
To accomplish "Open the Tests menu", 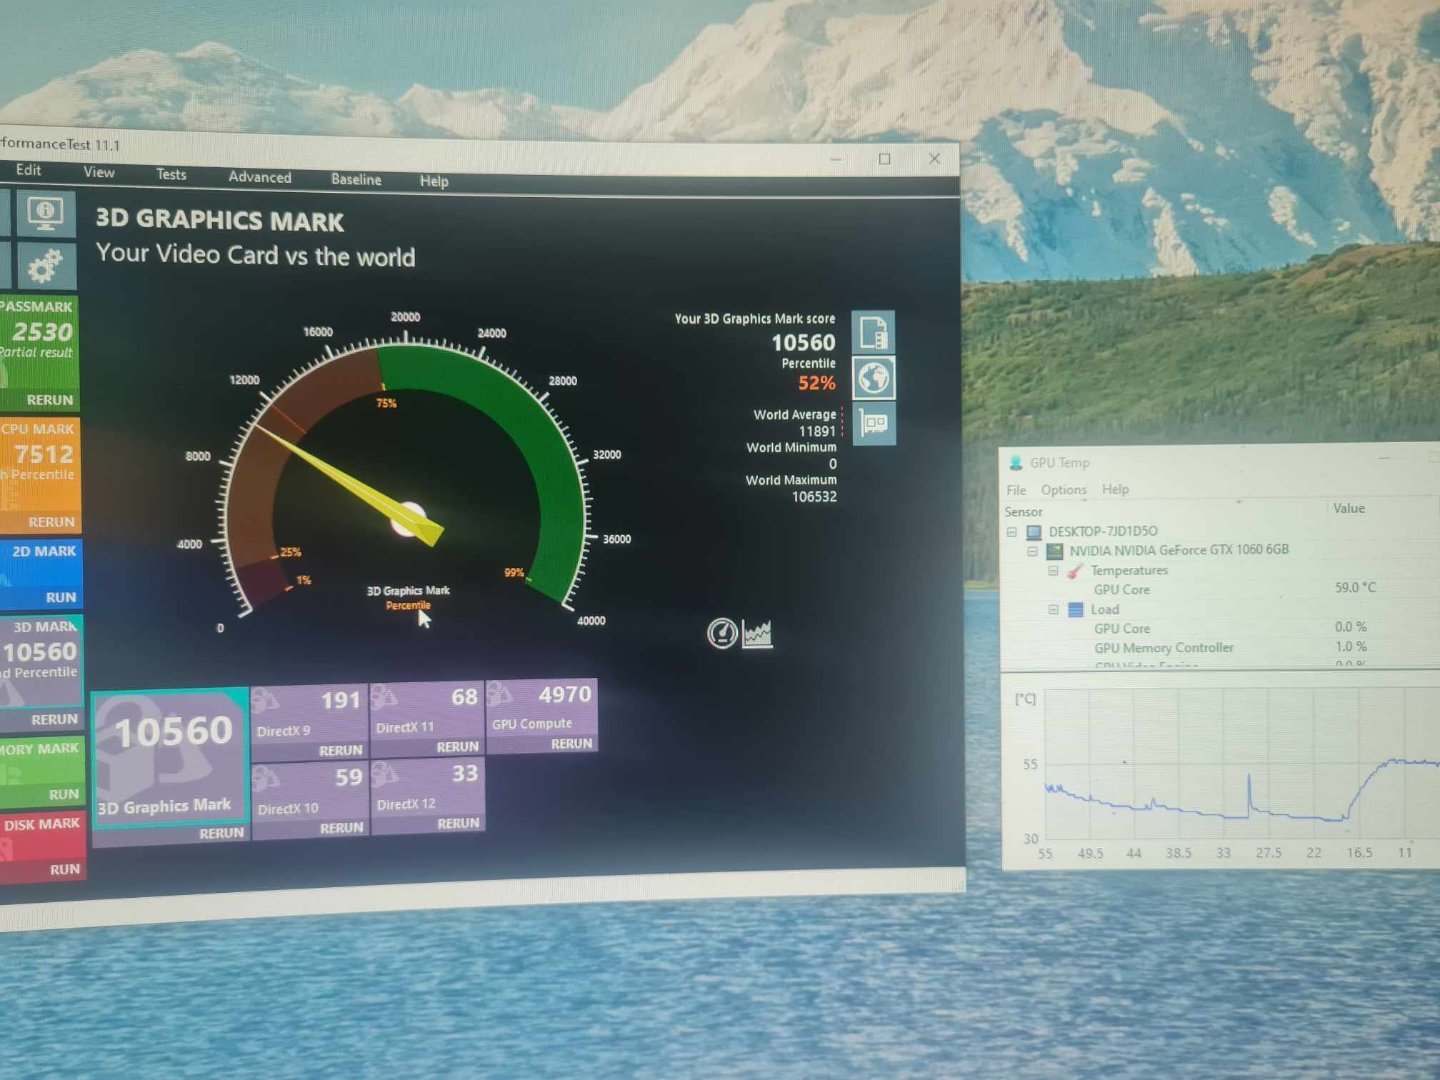I will tap(171, 174).
